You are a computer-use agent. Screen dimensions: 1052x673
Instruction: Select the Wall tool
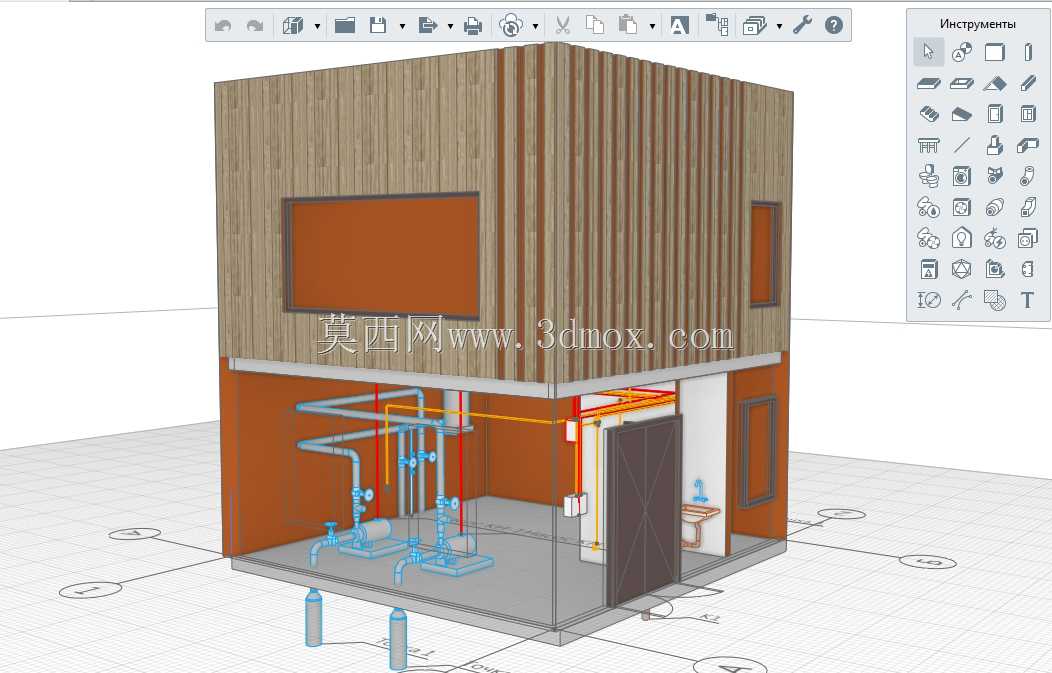tap(995, 52)
